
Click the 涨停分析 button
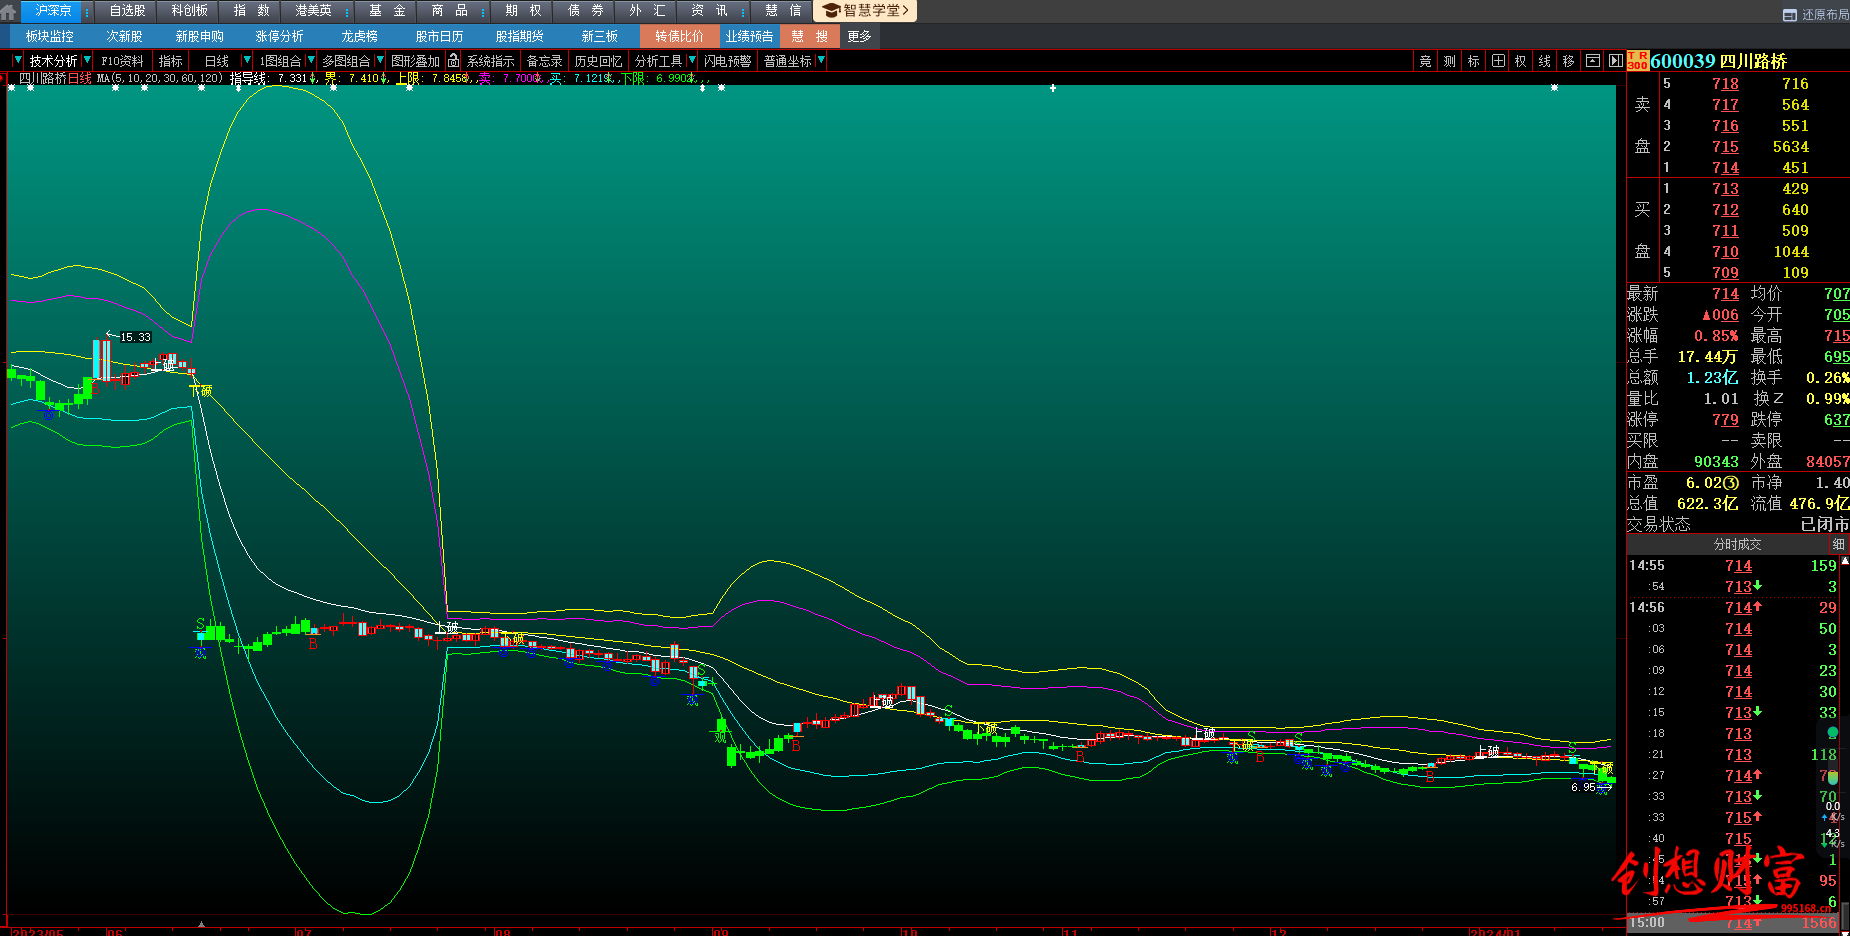(x=279, y=36)
